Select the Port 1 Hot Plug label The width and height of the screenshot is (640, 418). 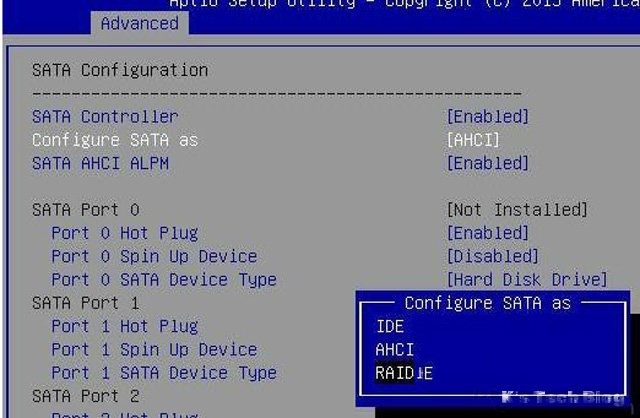click(x=124, y=326)
